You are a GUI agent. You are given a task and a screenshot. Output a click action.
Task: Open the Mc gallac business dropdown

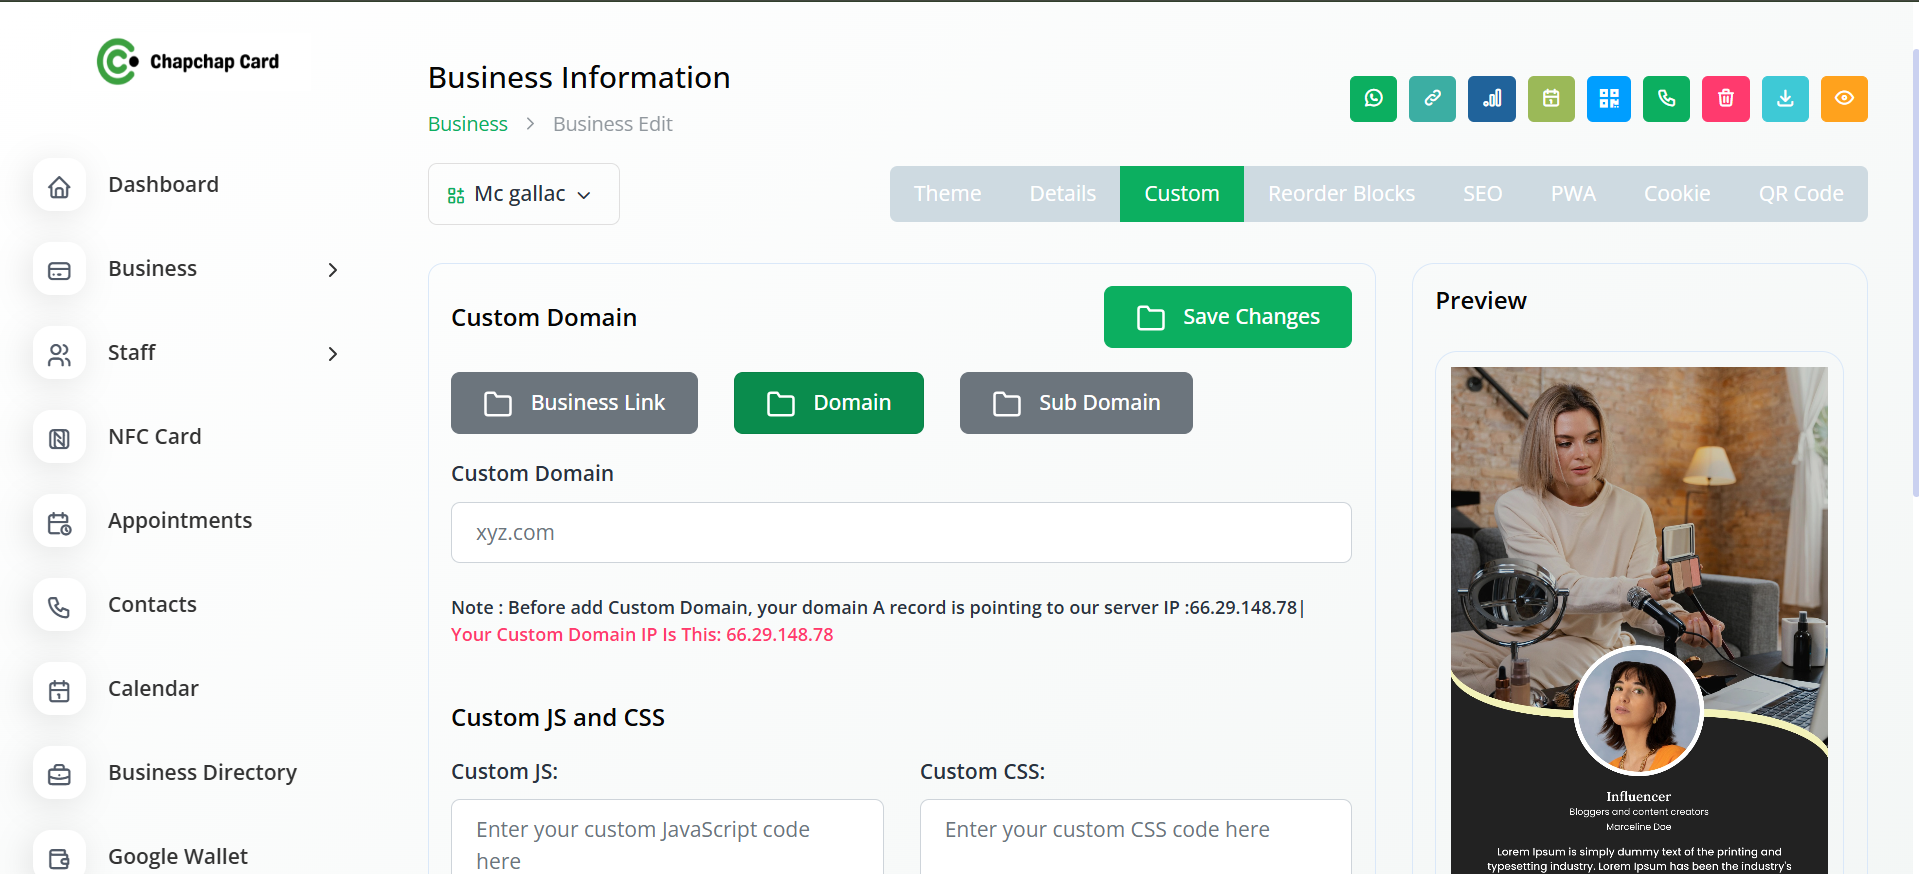[523, 194]
